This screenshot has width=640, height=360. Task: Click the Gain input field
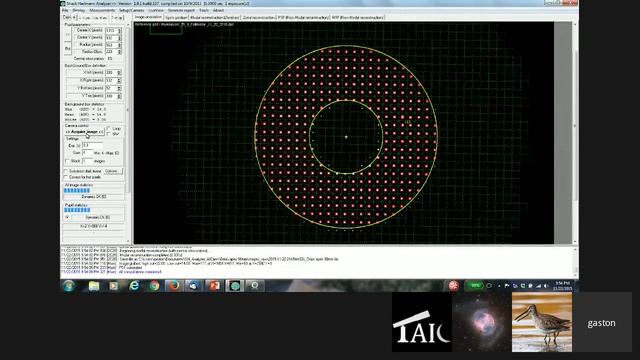87,153
